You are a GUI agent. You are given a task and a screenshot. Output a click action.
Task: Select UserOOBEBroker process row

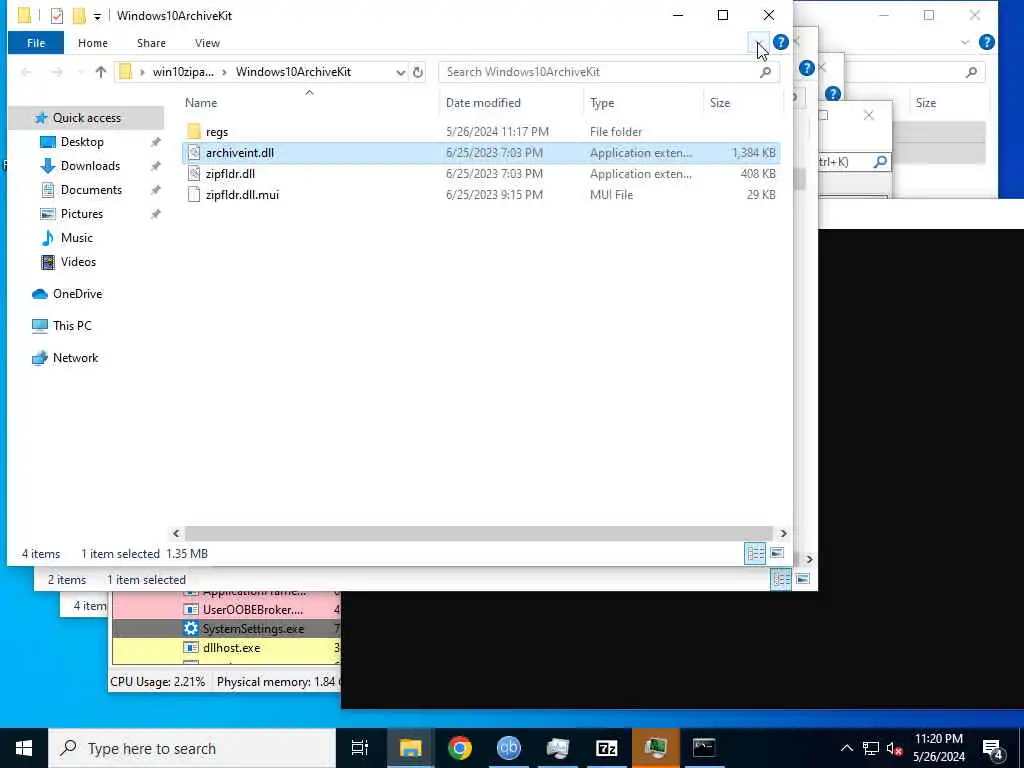[226, 610]
